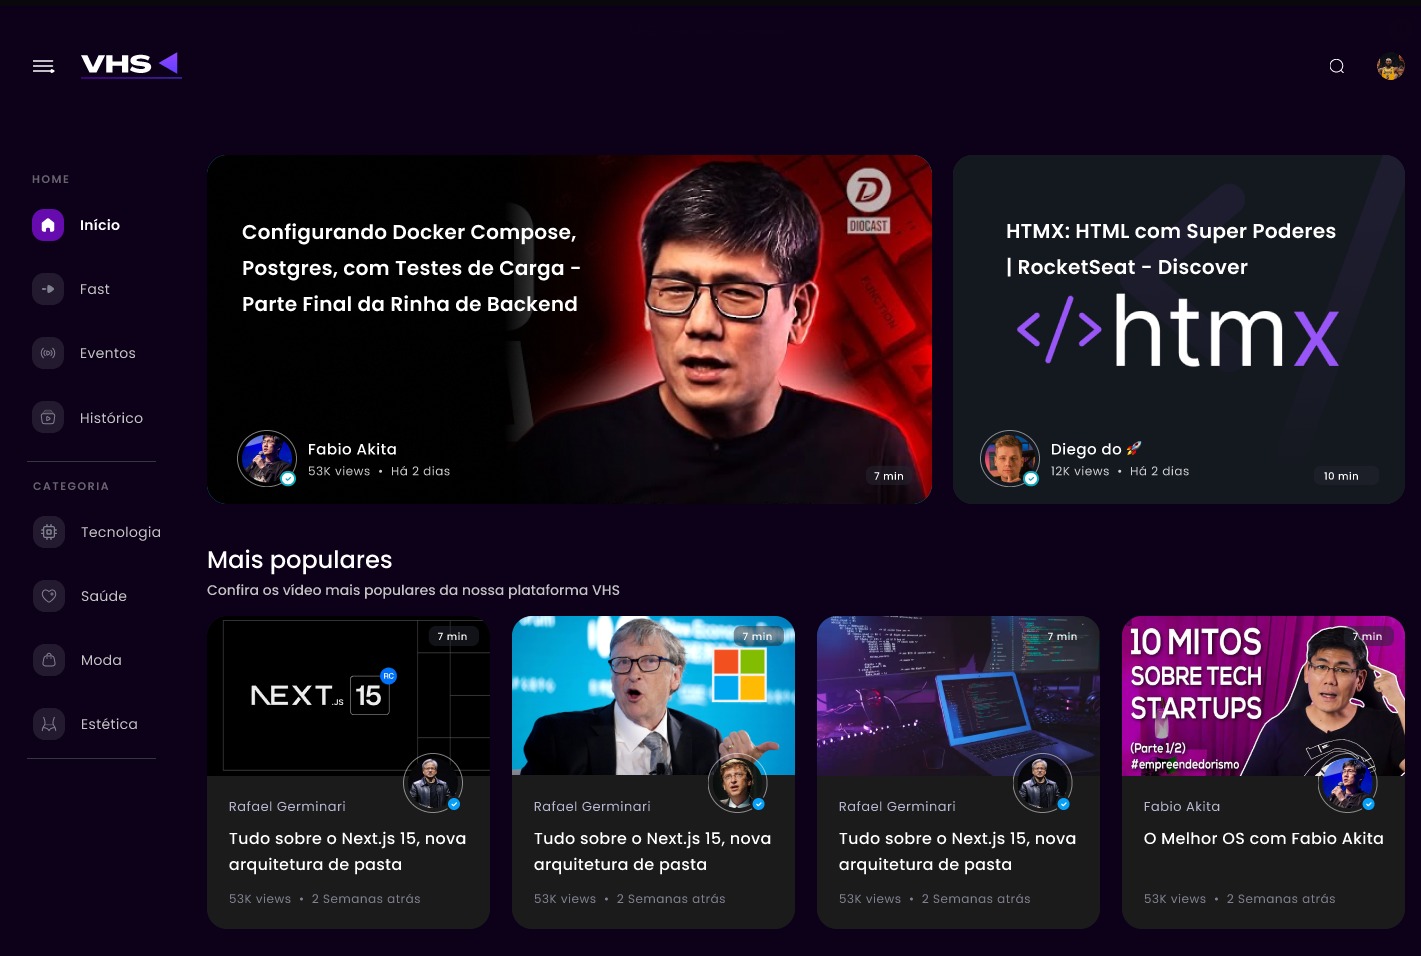Click the Diego do channel name

(x=1096, y=449)
